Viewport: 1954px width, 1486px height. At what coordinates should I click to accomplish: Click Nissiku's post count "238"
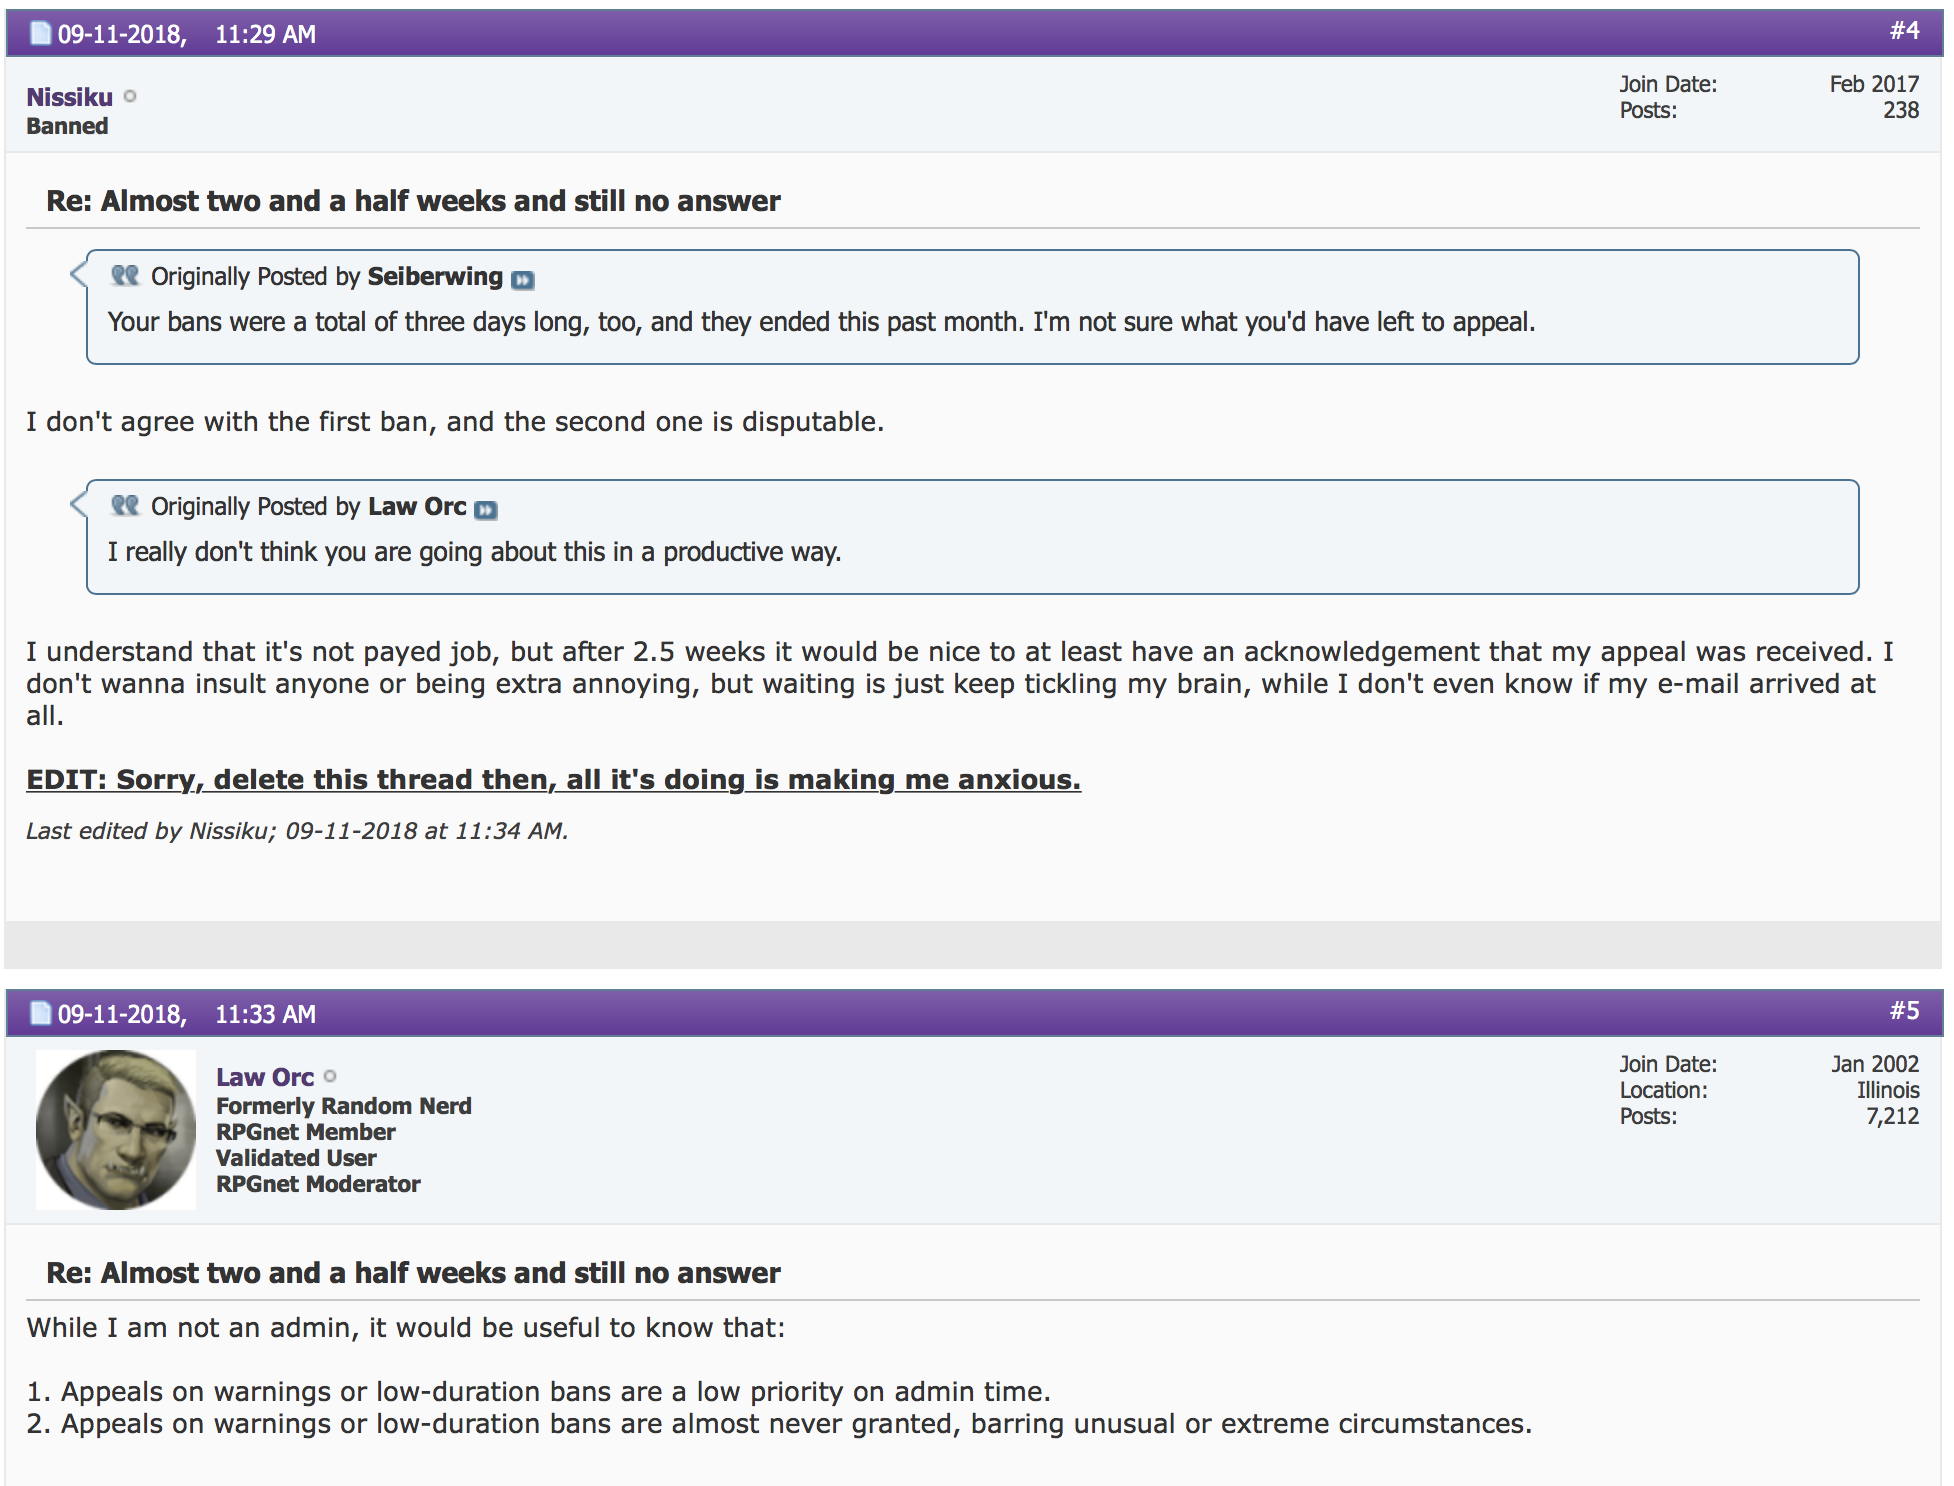pos(1901,110)
